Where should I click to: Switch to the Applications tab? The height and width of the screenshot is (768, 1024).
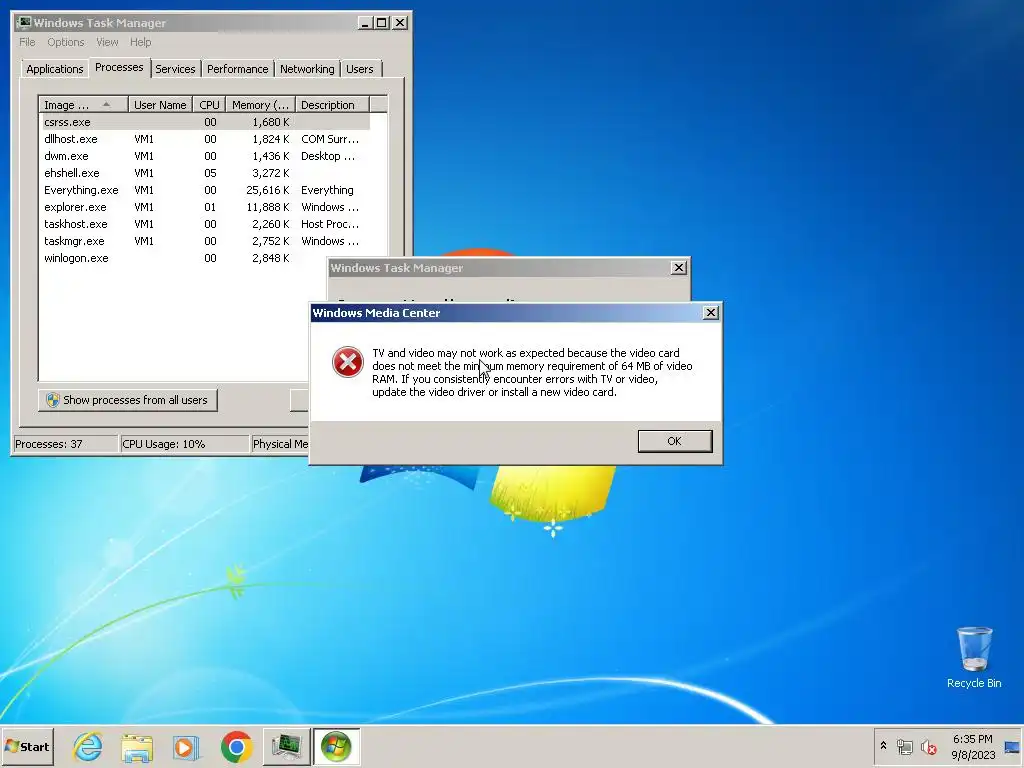[x=55, y=69]
